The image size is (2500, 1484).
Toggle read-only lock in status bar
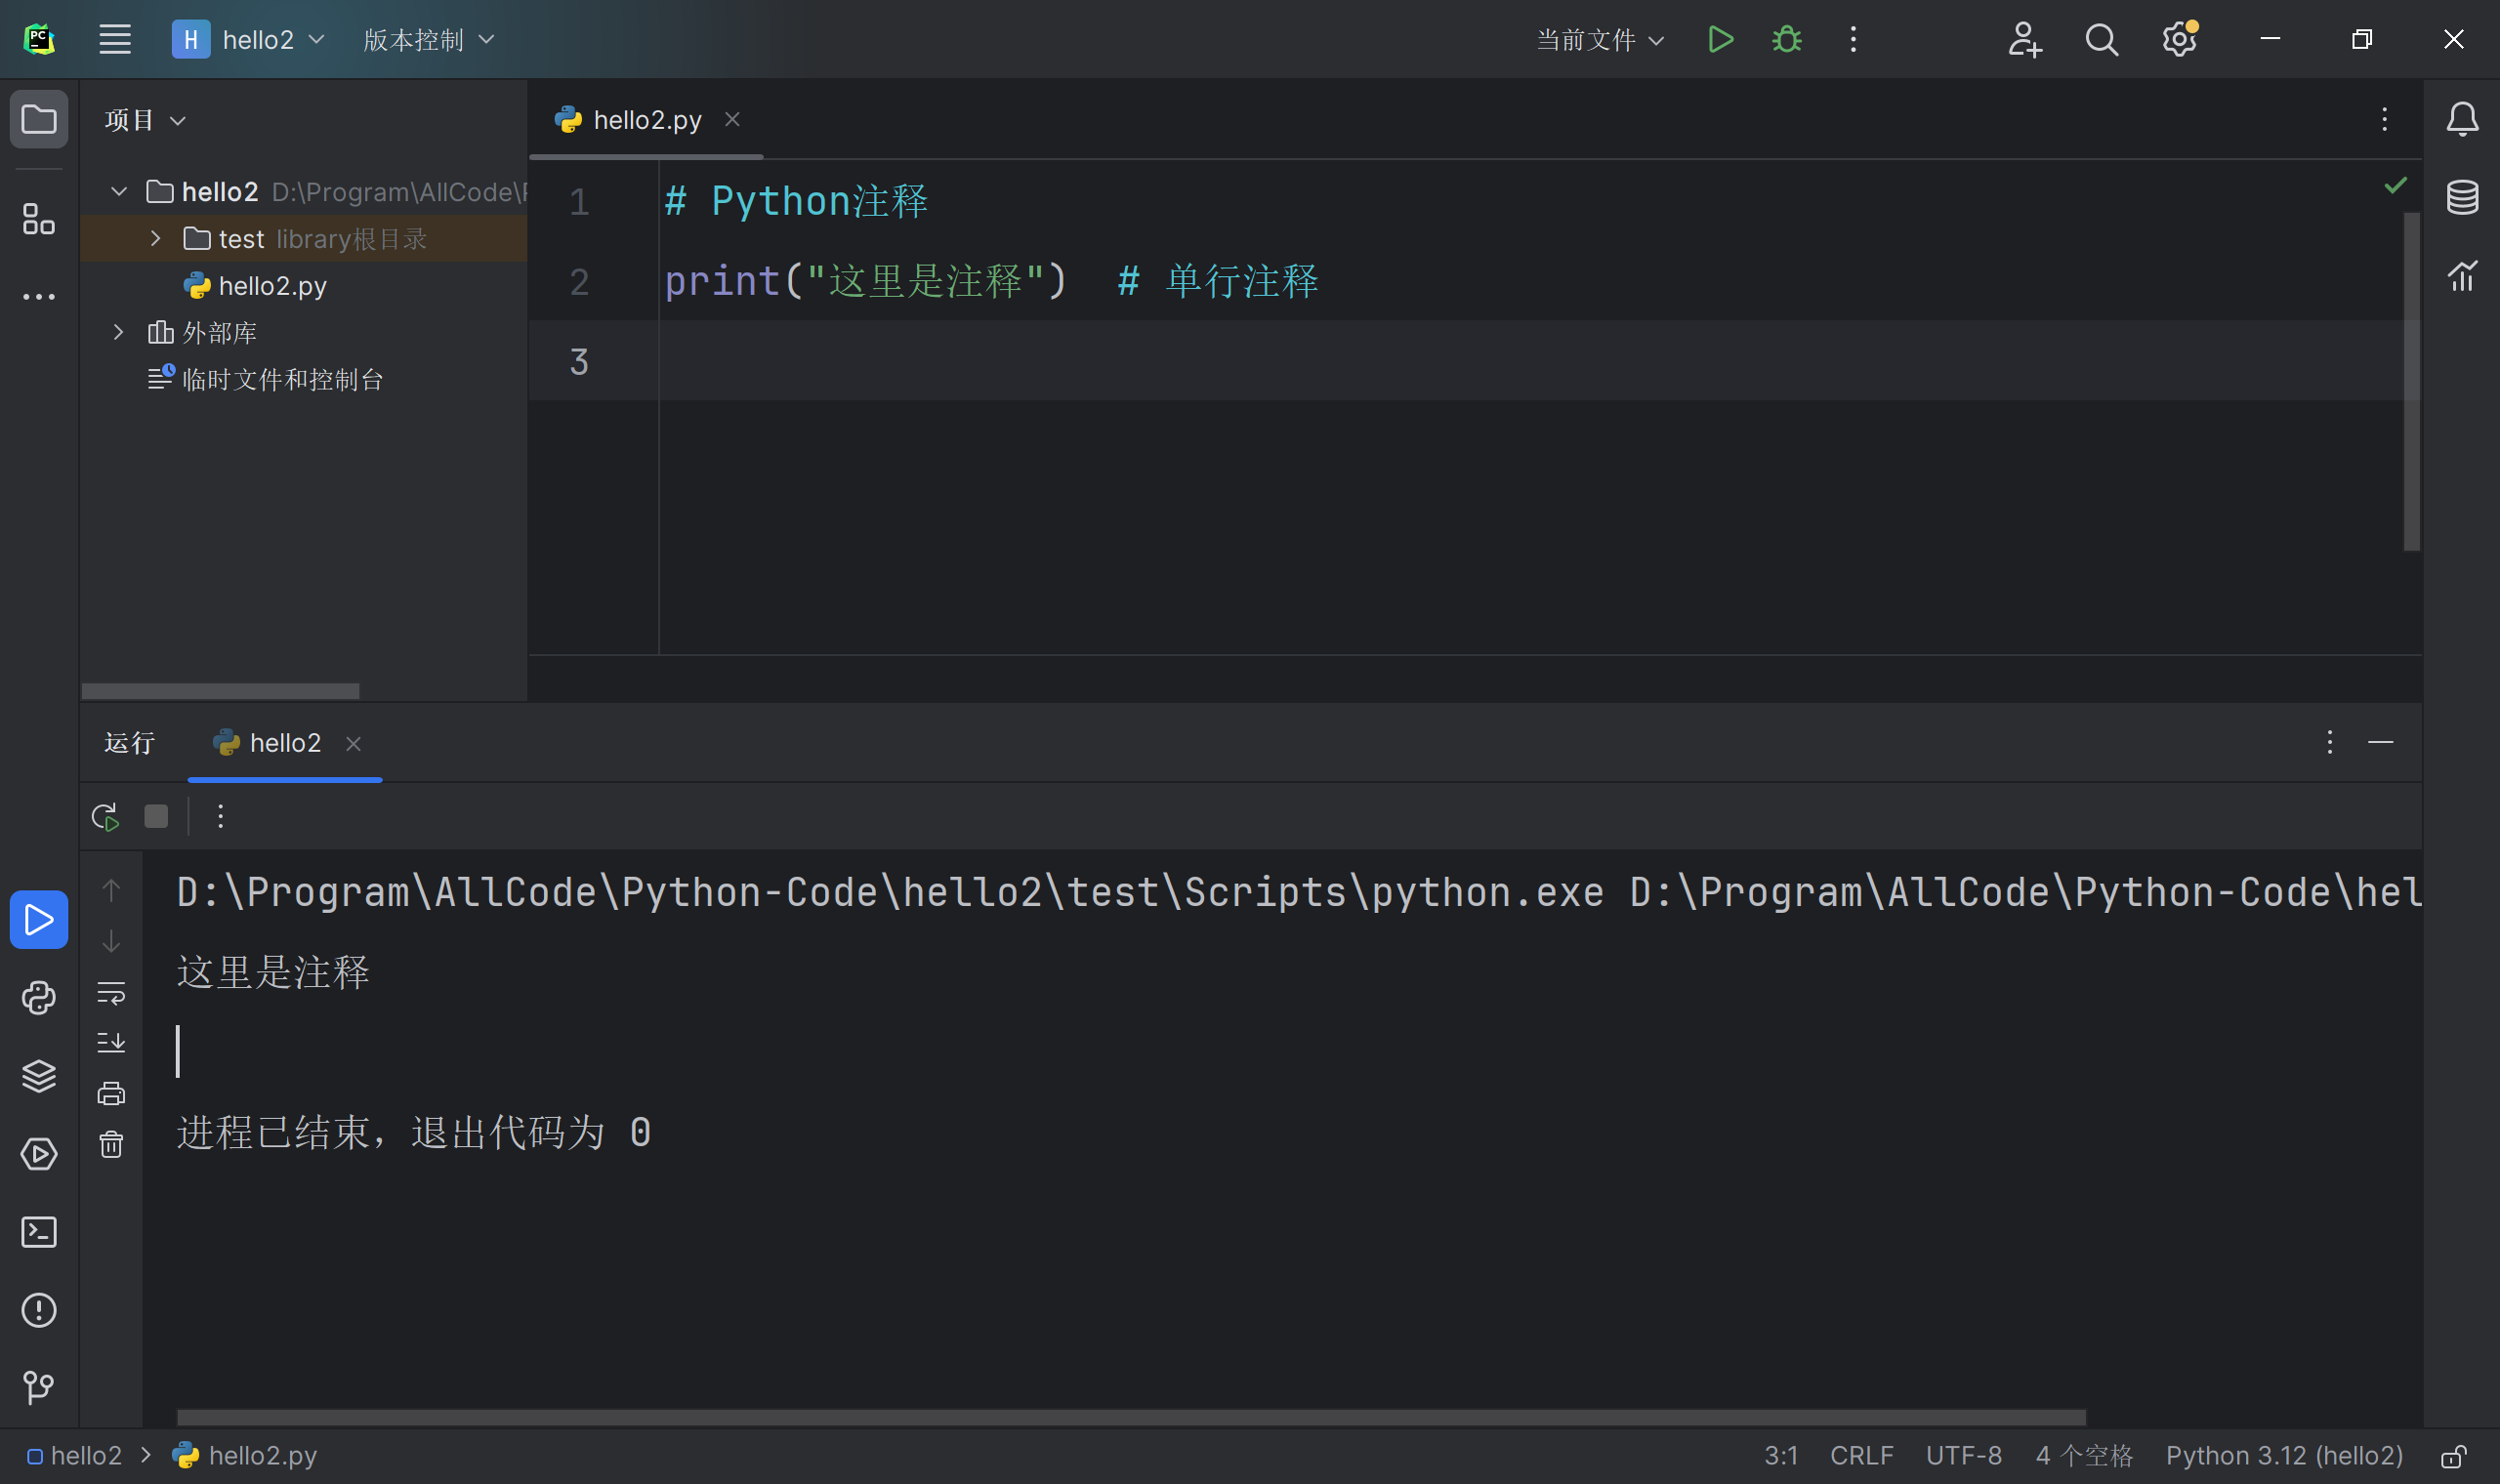(2453, 1456)
